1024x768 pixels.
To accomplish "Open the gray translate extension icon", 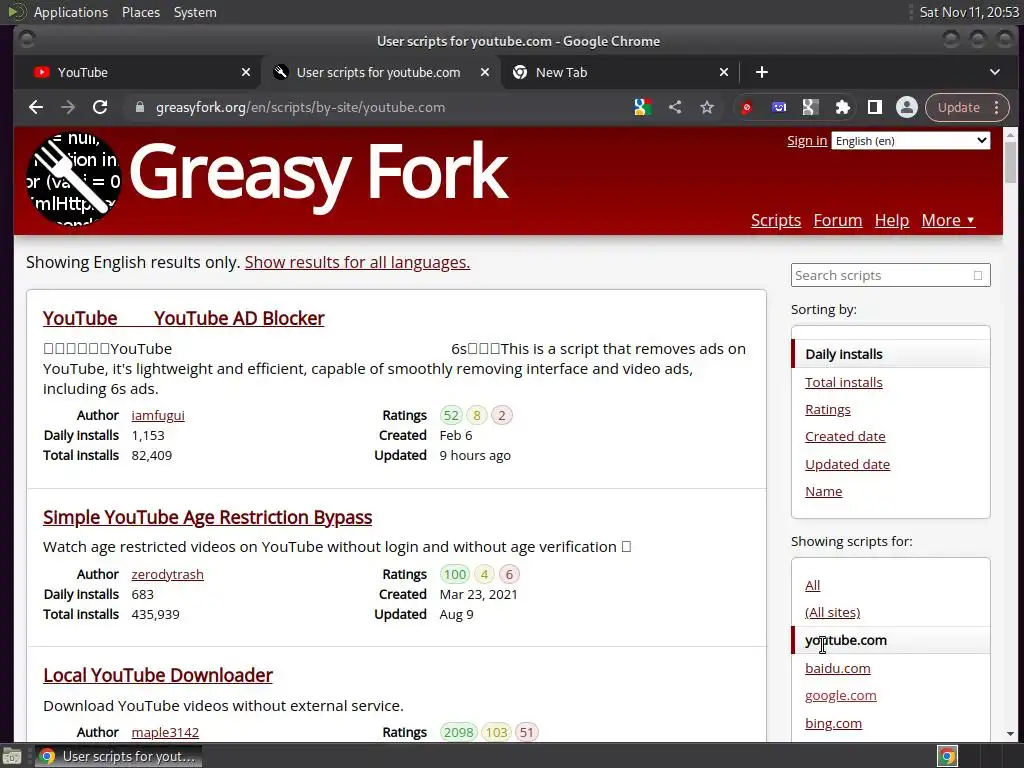I will [810, 107].
